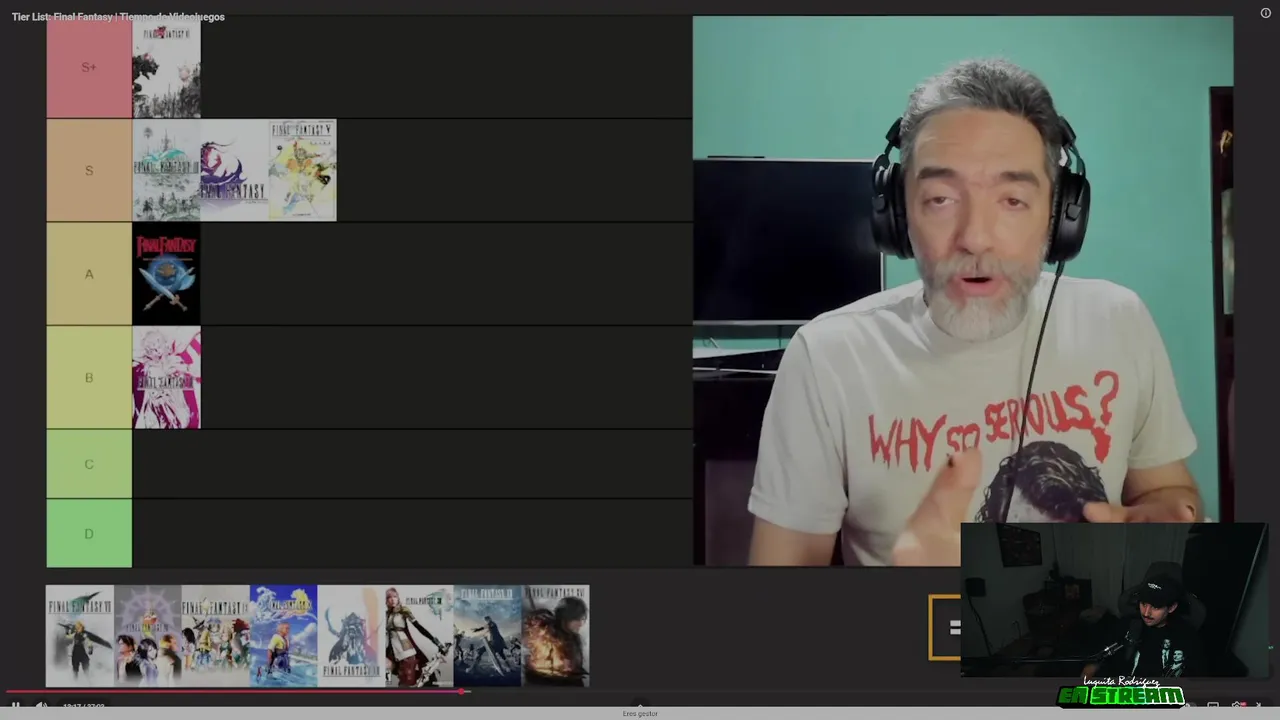Click the main presenter video feed
1280x720 pixels.
click(963, 290)
